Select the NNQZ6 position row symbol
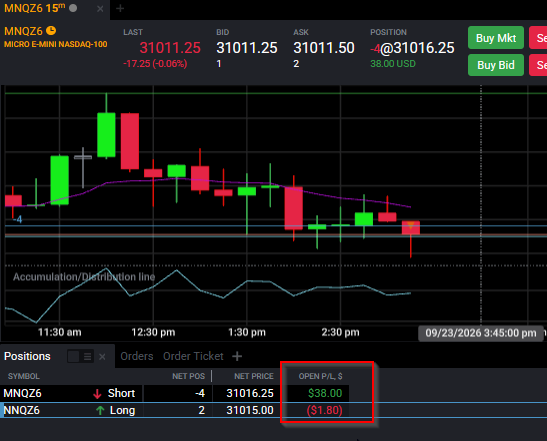Image resolution: width=547 pixels, height=441 pixels. coord(22,410)
